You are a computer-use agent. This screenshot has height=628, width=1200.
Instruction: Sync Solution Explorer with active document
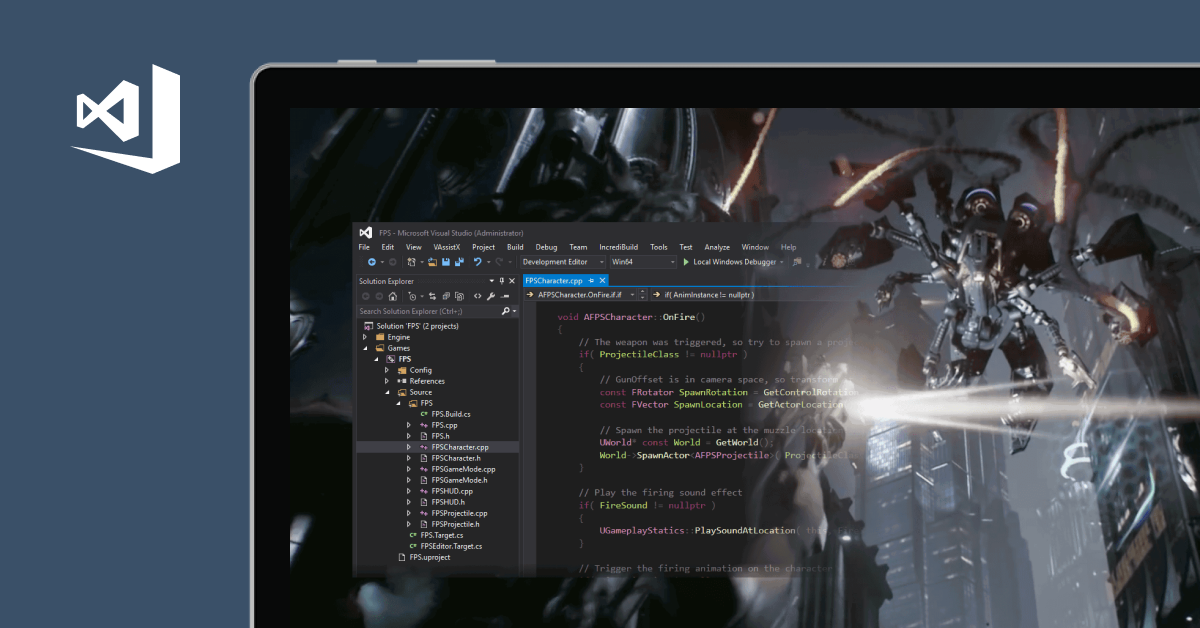433,296
